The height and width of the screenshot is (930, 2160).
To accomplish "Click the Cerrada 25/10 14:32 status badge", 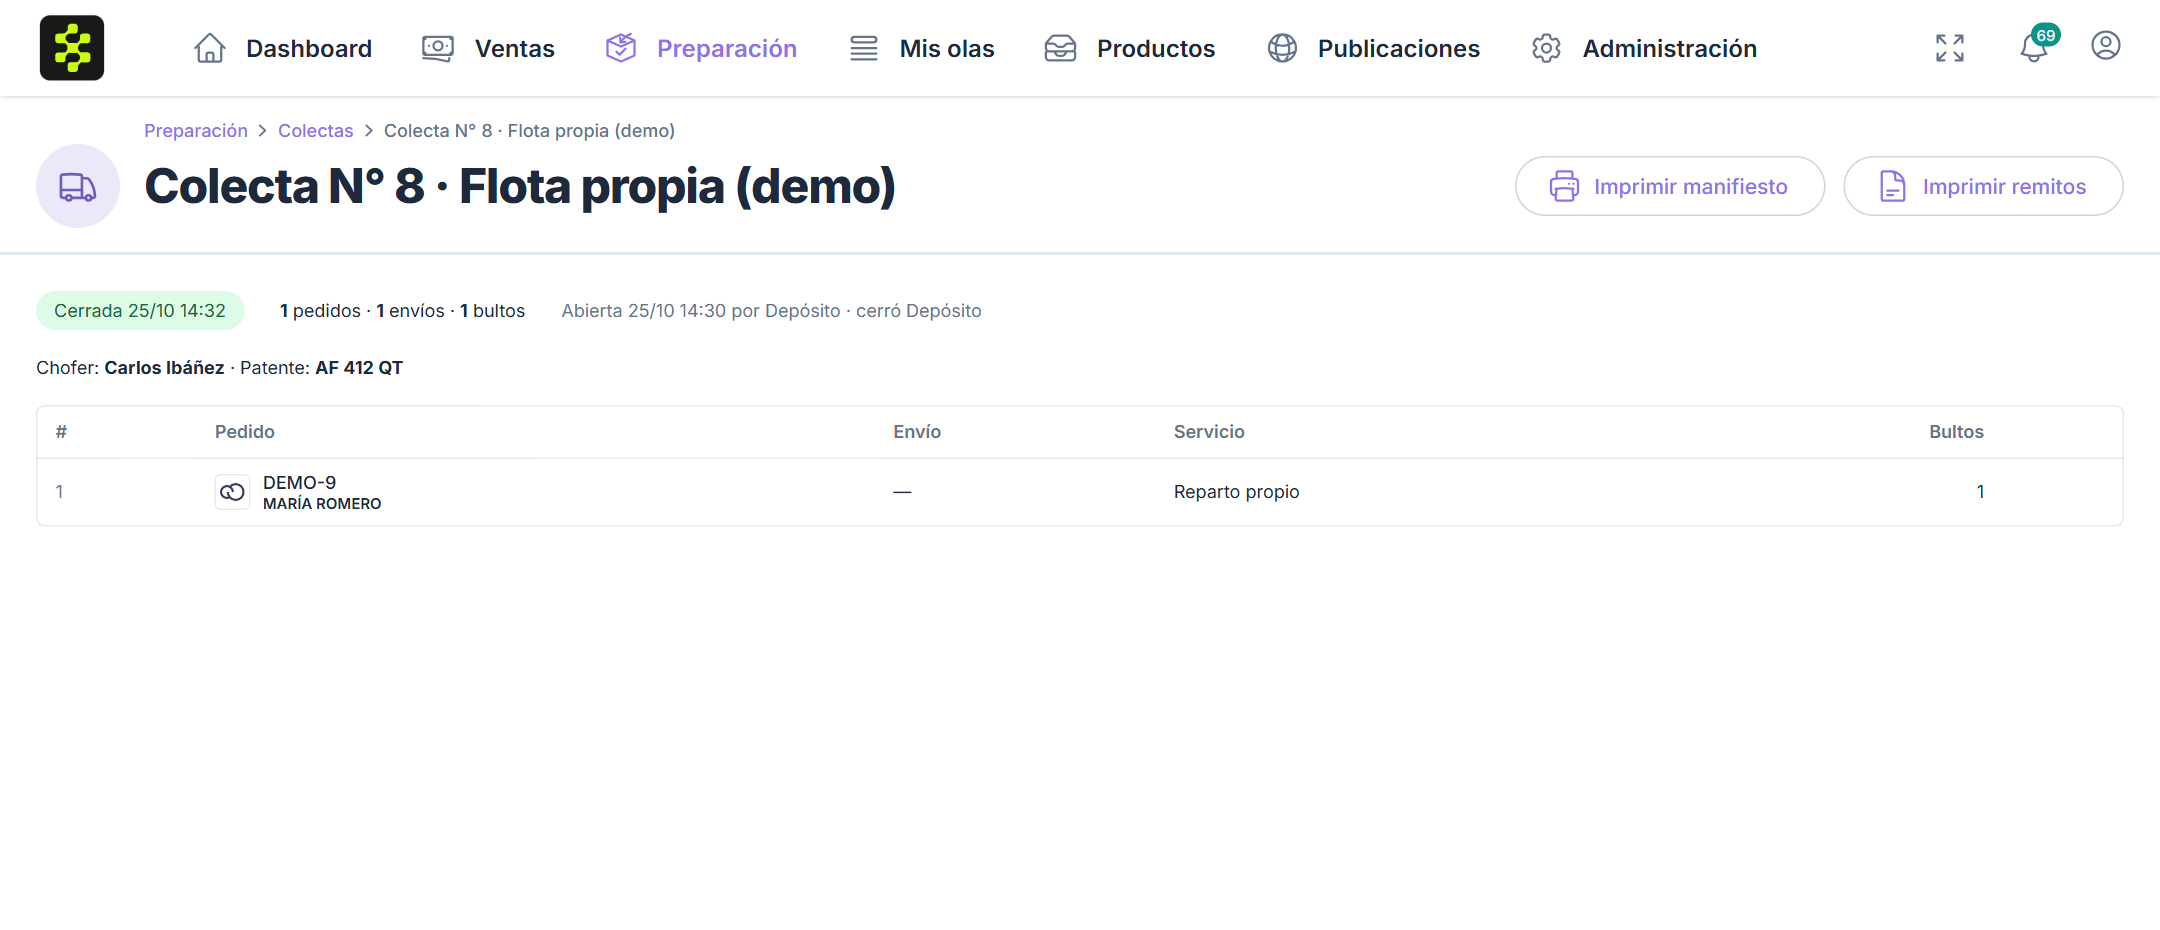I will (x=140, y=311).
